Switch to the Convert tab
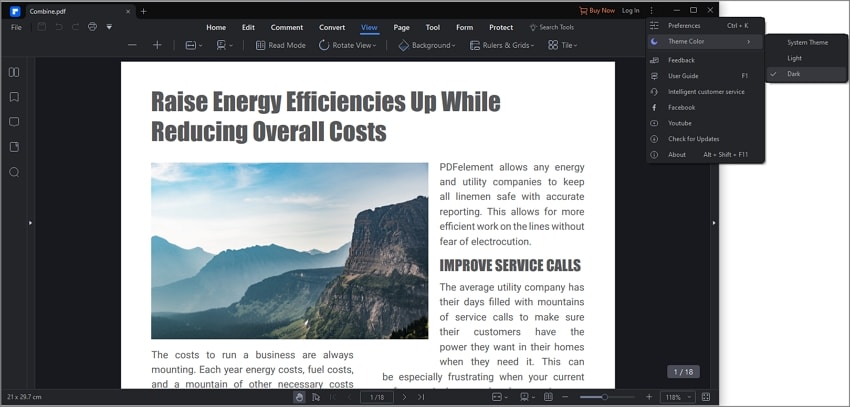Image resolution: width=850 pixels, height=407 pixels. (332, 27)
